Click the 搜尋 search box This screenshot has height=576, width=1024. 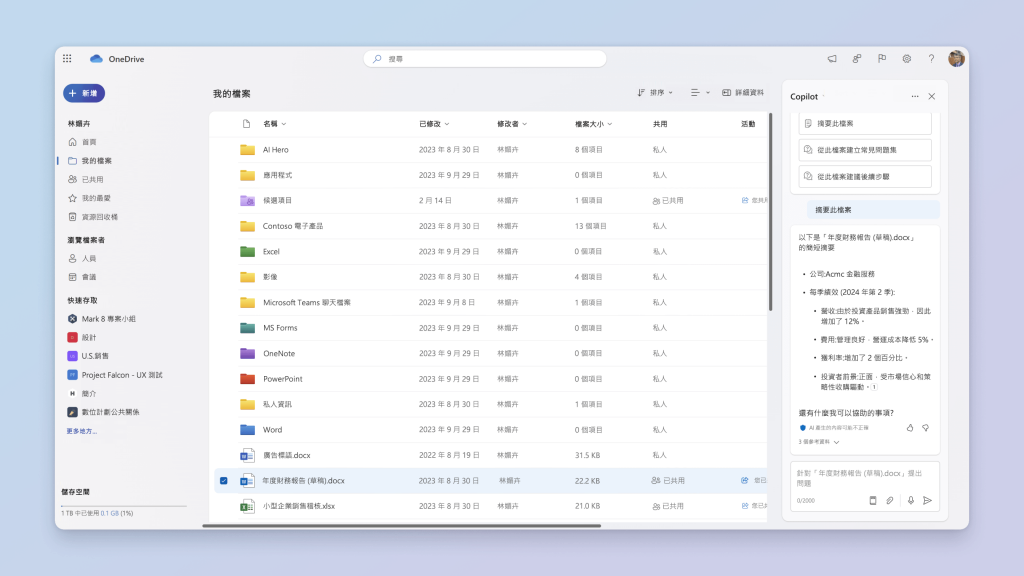pyautogui.click(x=485, y=59)
